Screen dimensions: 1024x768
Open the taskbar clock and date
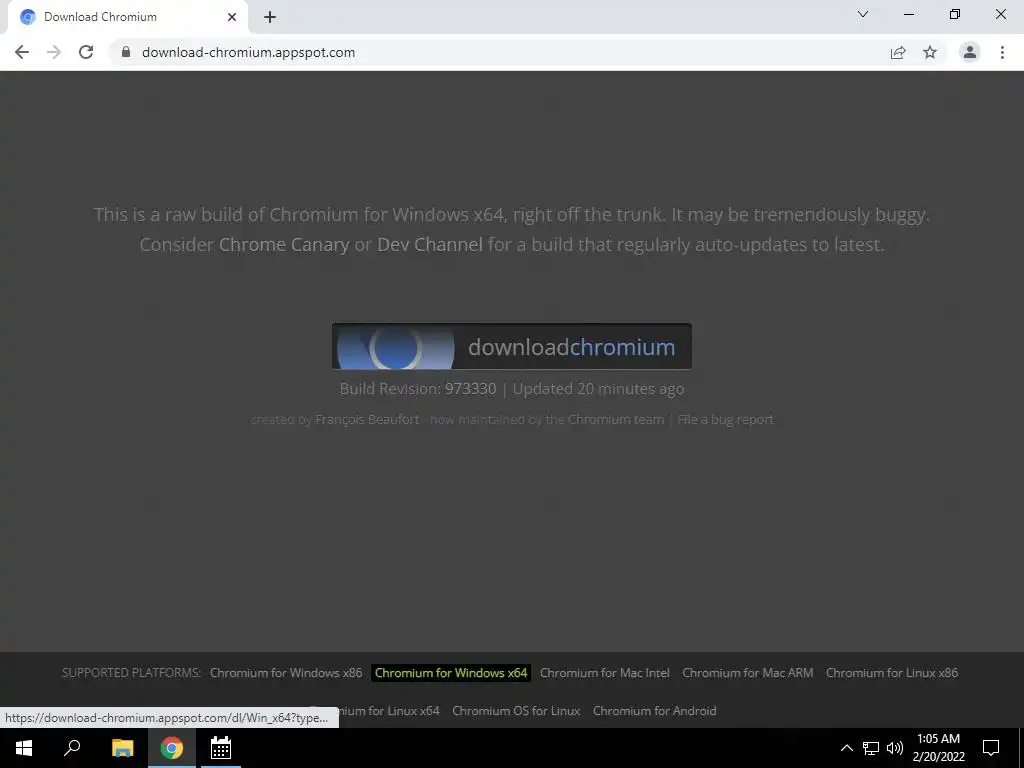click(938, 748)
